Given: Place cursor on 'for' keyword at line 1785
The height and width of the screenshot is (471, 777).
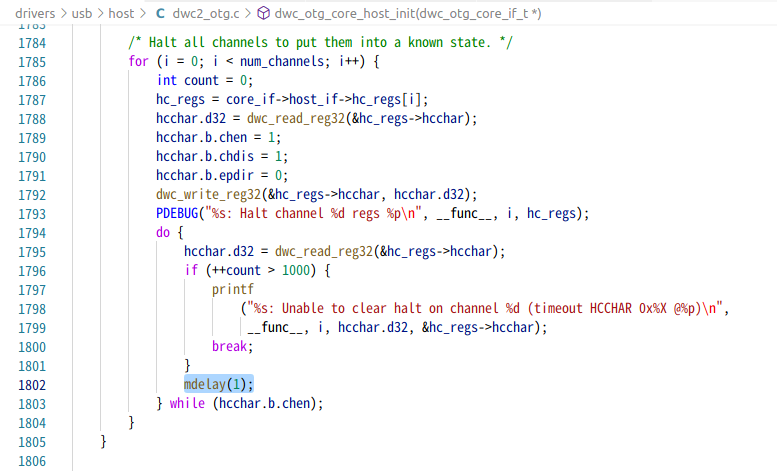Looking at the screenshot, I should click(x=138, y=61).
